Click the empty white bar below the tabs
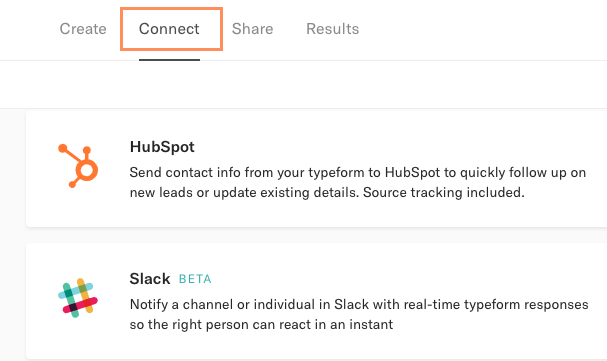Screen dimensions: 607x361 [304, 84]
